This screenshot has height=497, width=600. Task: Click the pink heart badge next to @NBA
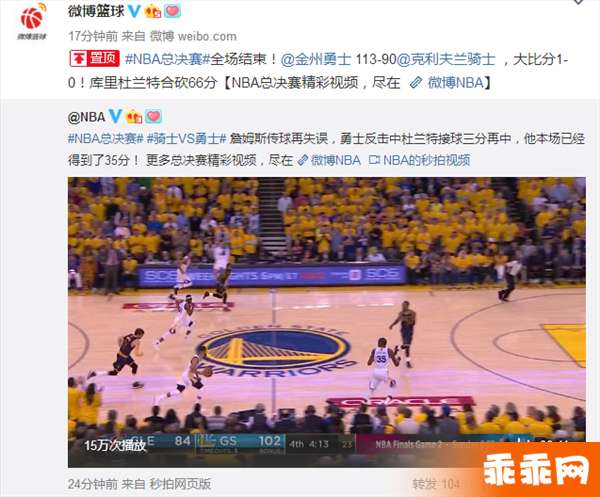153,116
